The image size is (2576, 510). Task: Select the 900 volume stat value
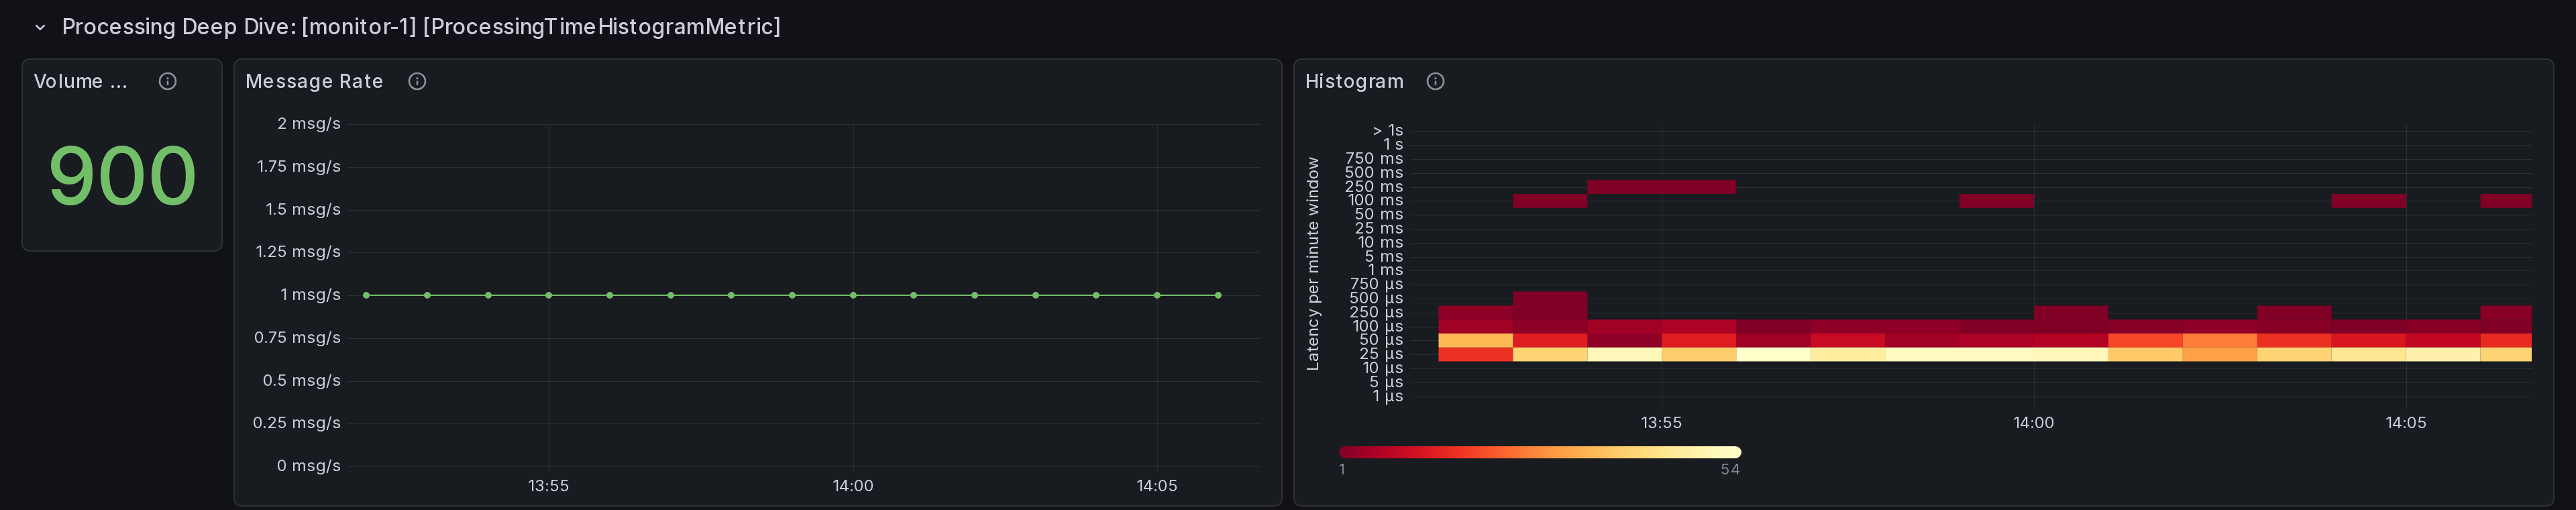coord(122,176)
